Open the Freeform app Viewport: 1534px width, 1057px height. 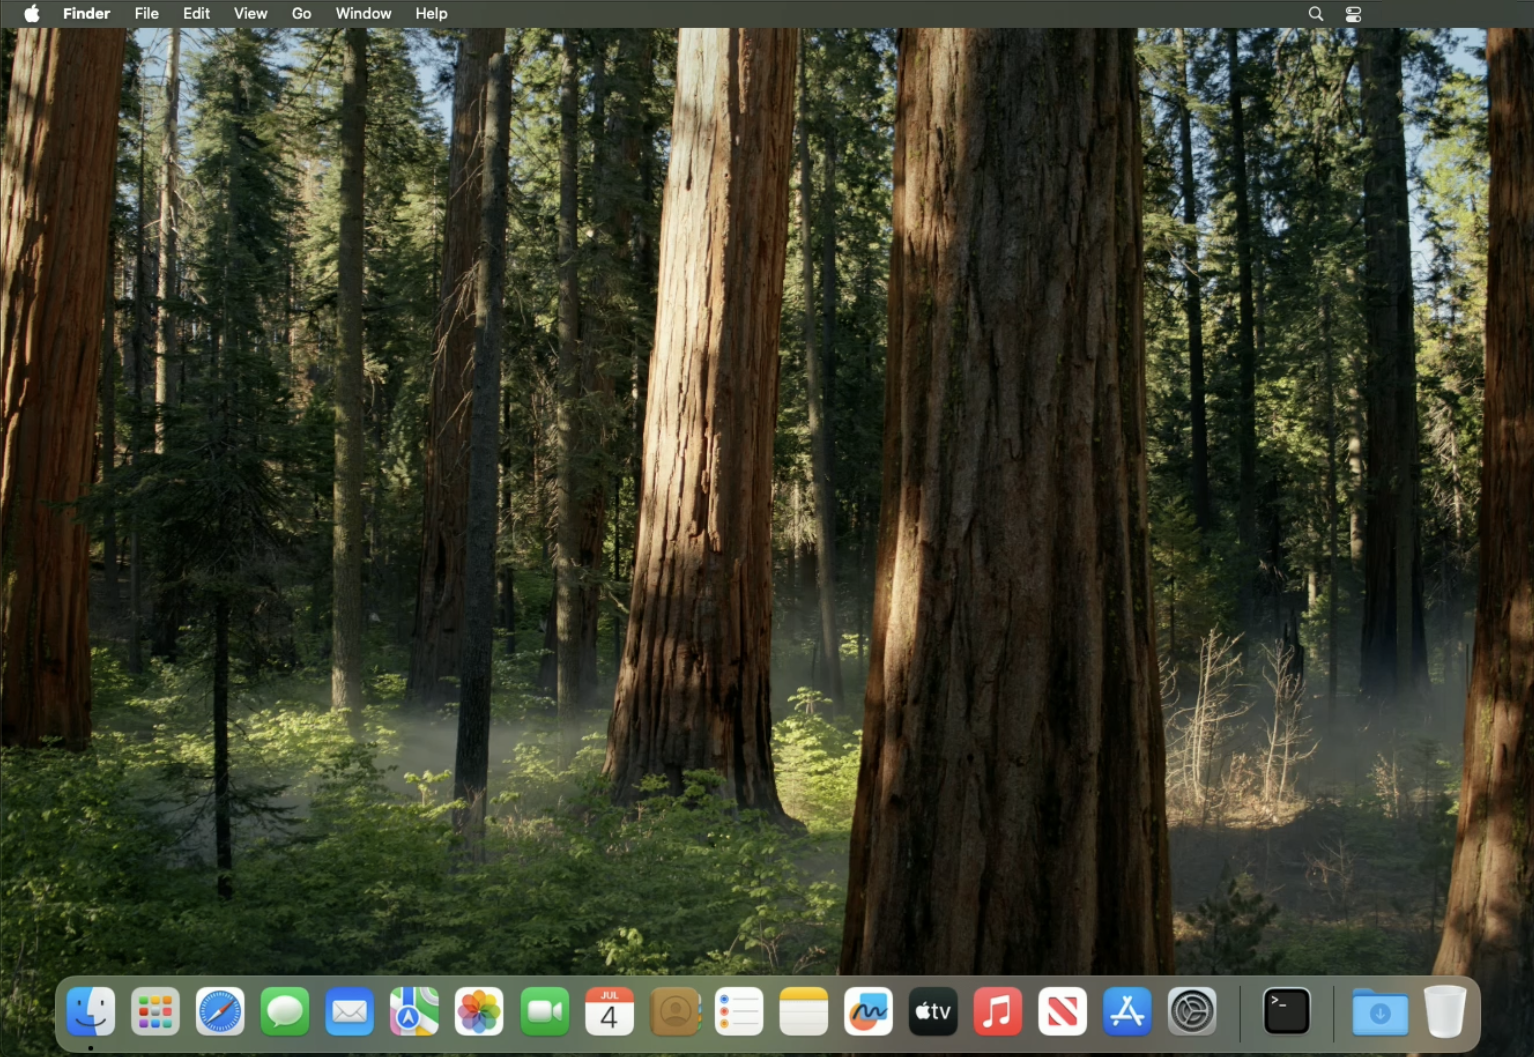pyautogui.click(x=868, y=1012)
